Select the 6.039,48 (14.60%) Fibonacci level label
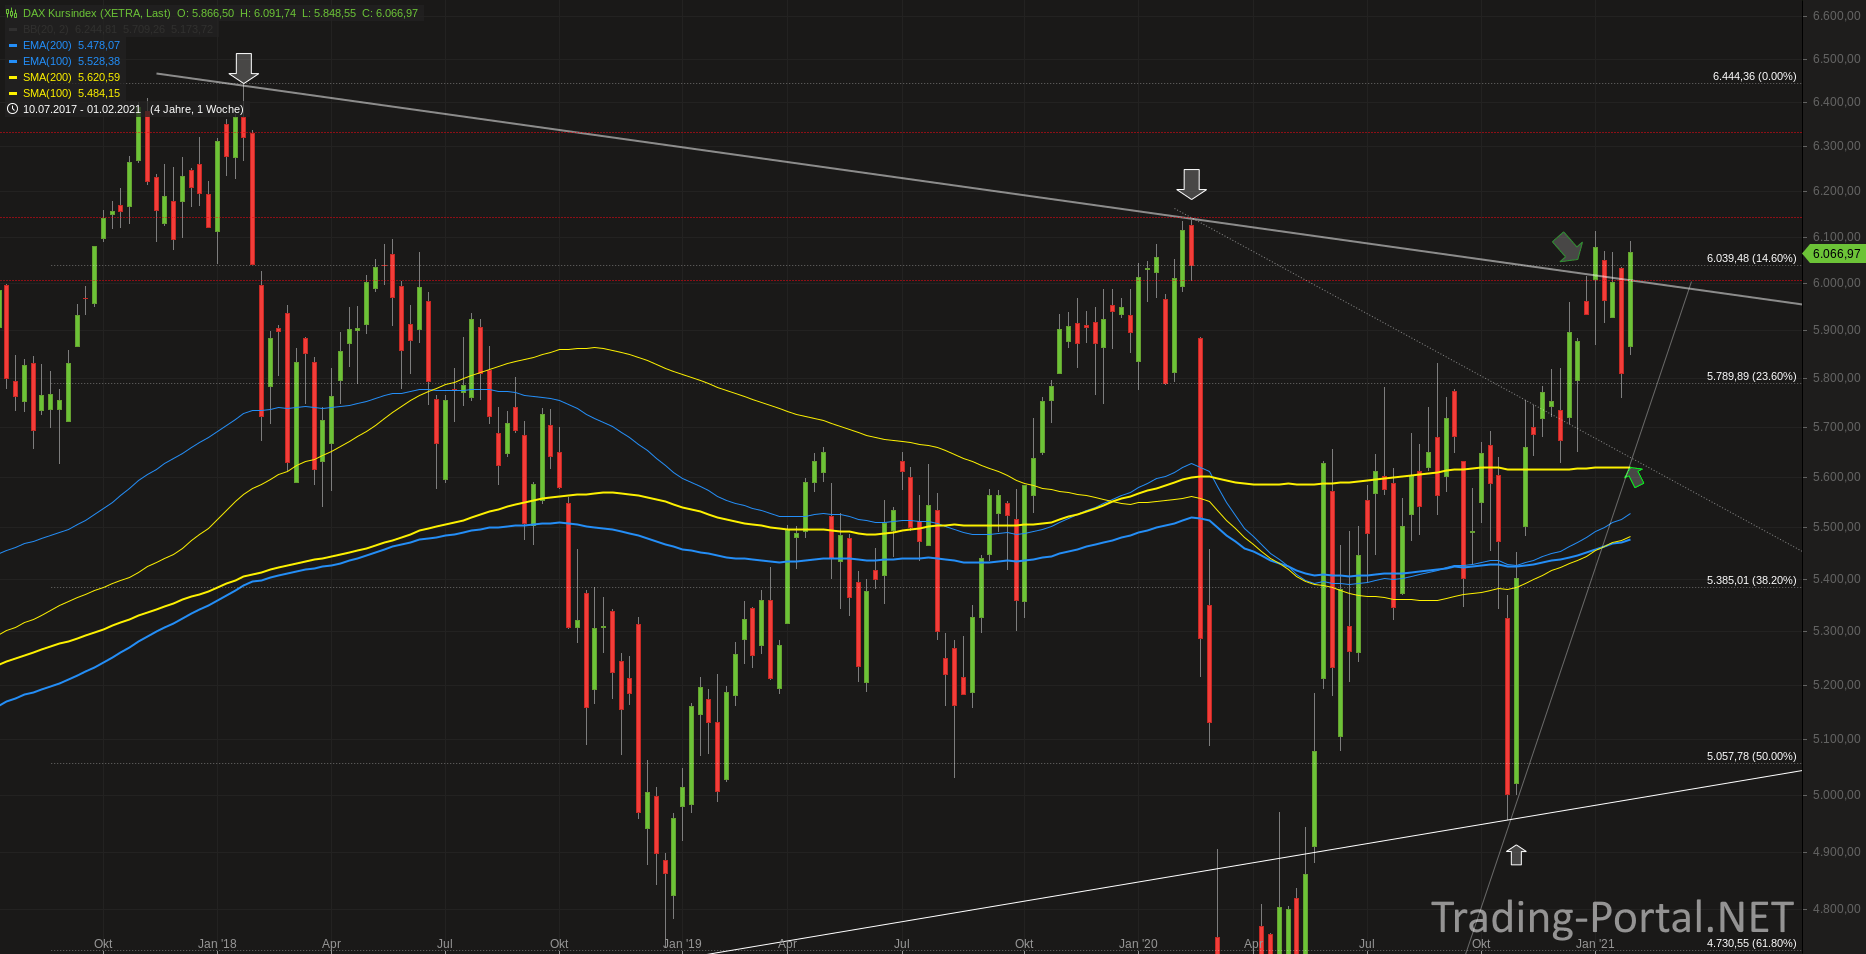Screen dimensions: 1866x954 coord(1751,258)
